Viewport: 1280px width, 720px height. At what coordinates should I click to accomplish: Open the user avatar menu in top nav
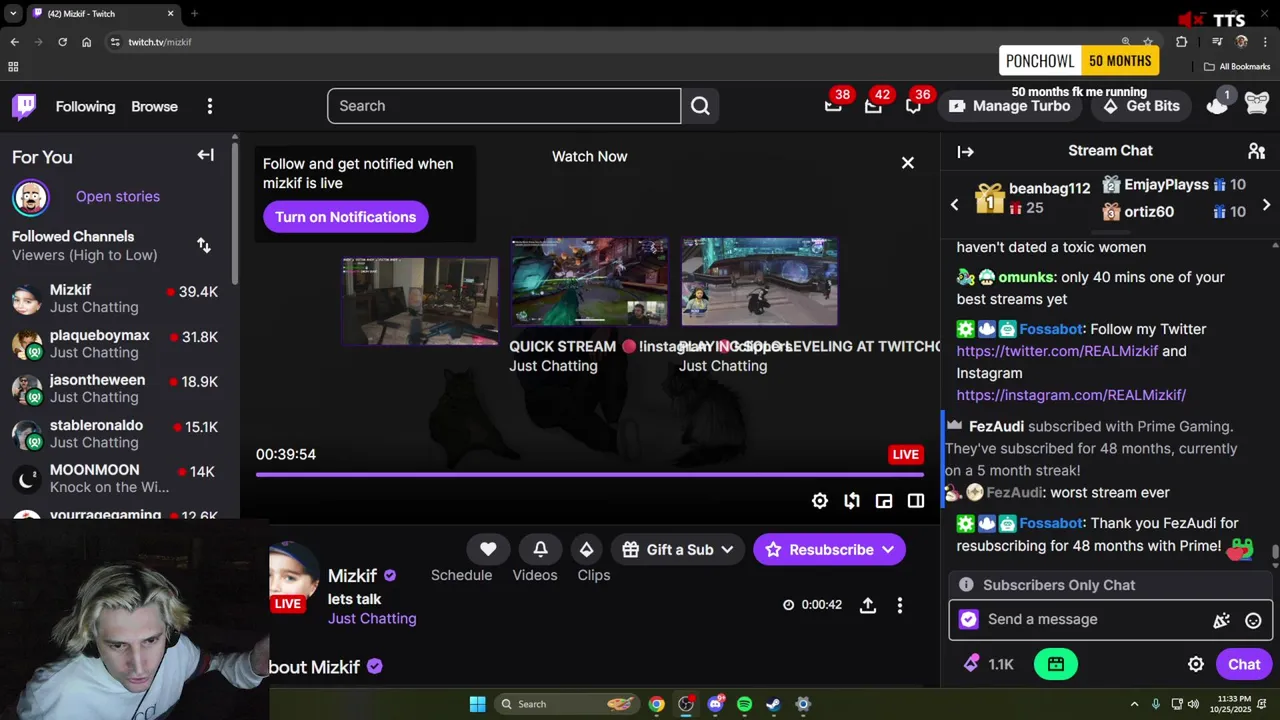click(1257, 104)
